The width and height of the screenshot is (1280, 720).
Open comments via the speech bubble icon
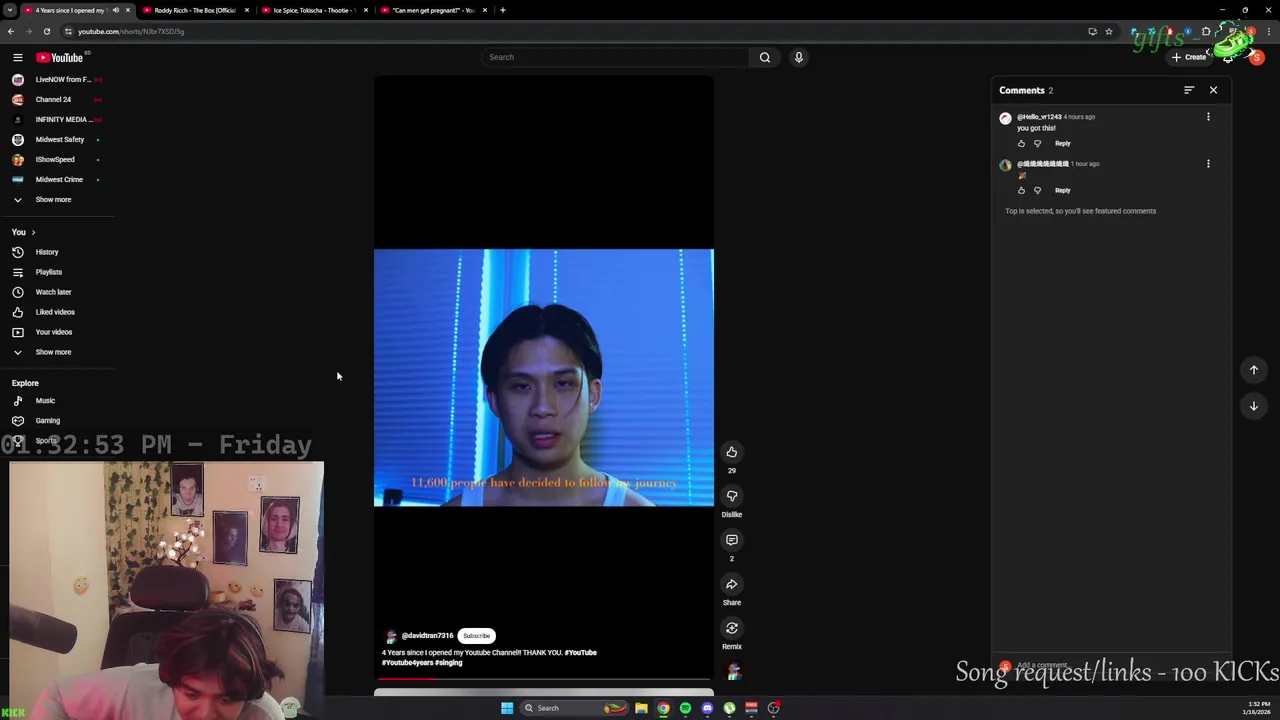pos(732,540)
